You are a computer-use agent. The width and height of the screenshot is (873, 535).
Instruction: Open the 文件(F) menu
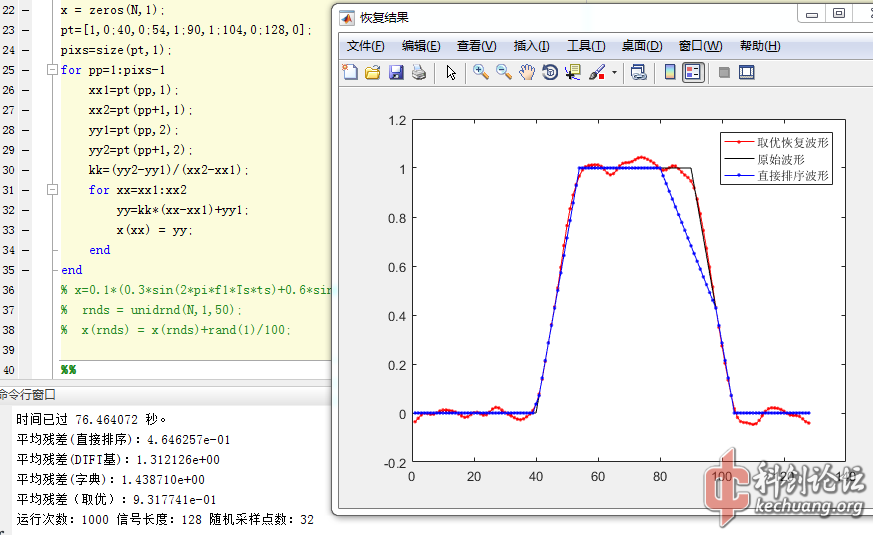(365, 46)
